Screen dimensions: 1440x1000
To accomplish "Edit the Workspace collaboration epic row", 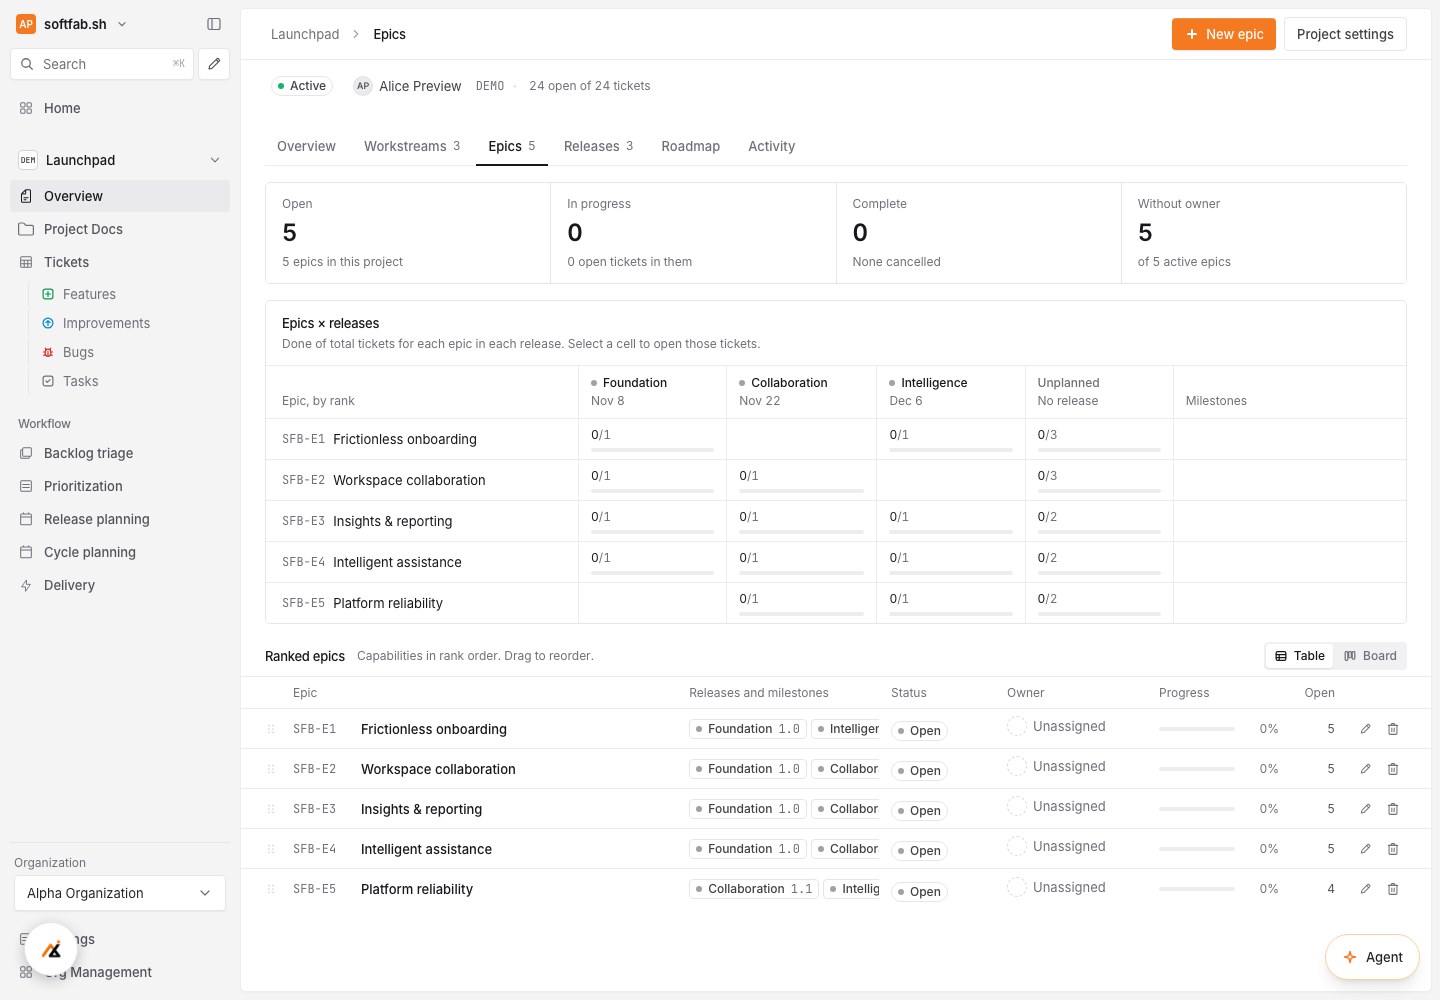I will point(1365,769).
